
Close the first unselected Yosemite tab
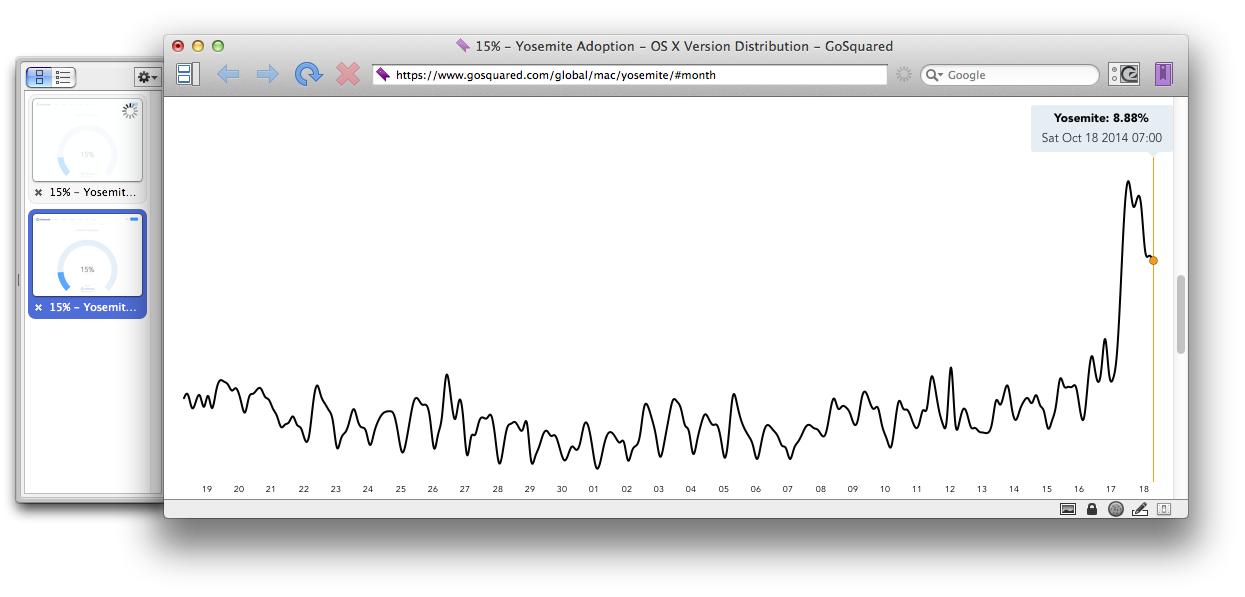coord(38,192)
